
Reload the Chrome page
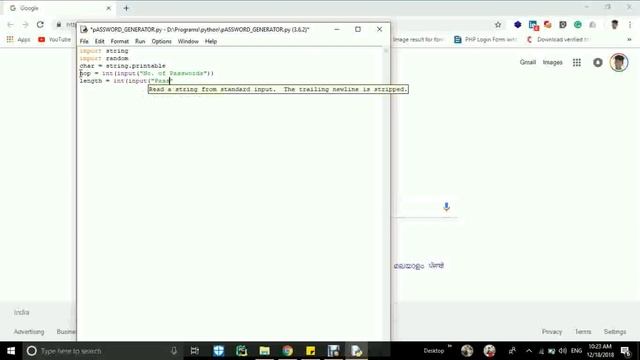[x=40, y=25]
